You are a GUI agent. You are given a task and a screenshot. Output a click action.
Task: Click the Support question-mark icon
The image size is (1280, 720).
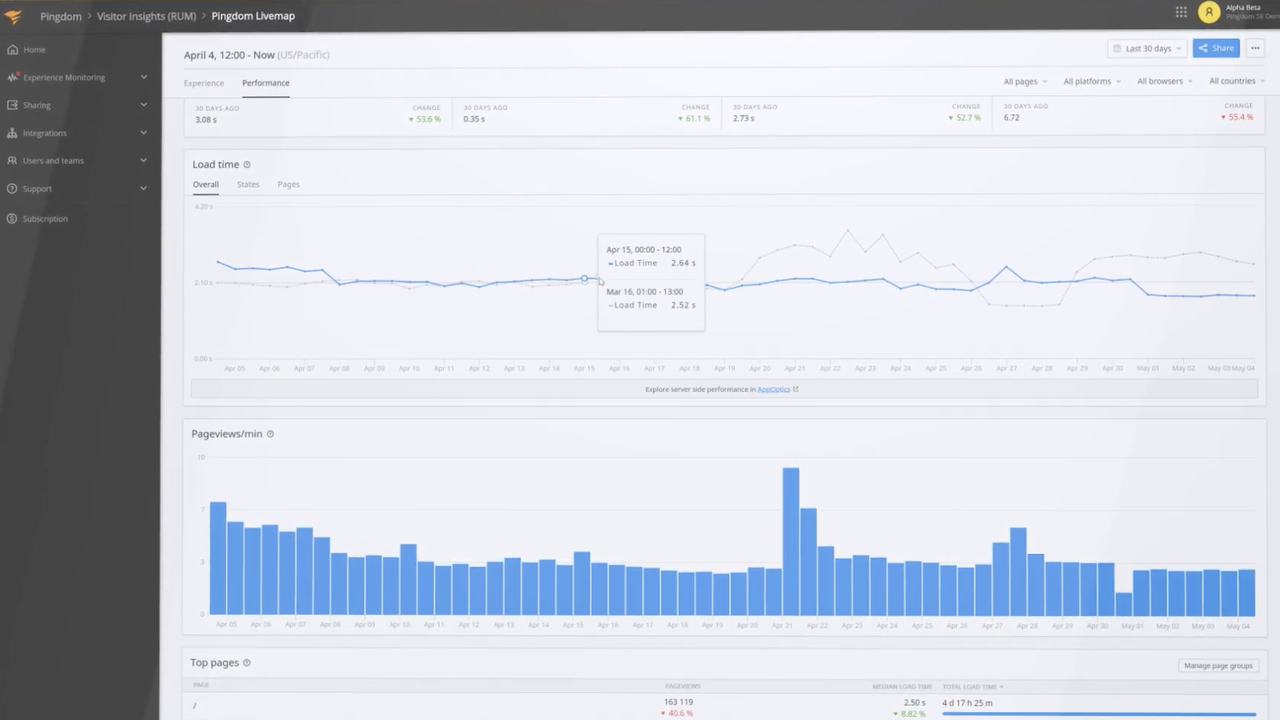coord(13,188)
